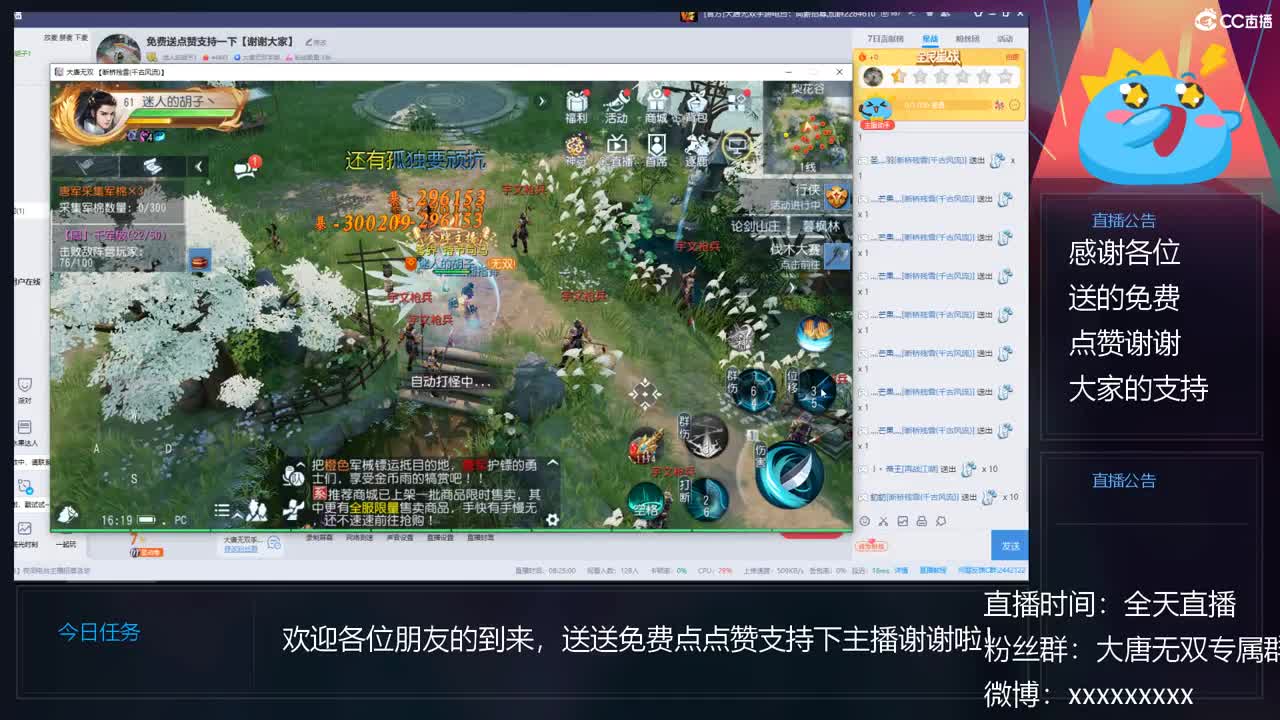Screen dimensions: 1280x720
Task: Collapse the quest tracker arrow
Action: pyautogui.click(x=198, y=167)
